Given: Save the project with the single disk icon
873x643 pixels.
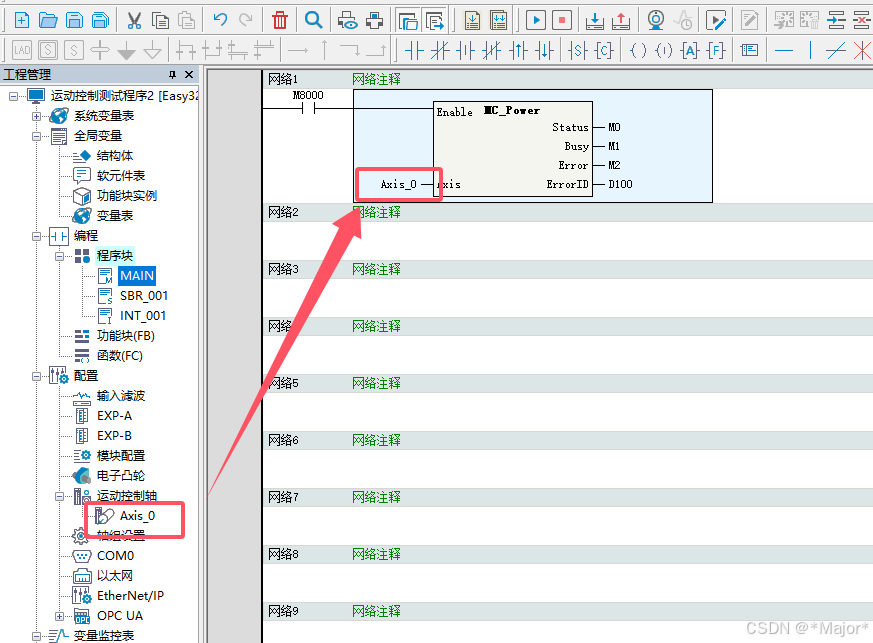Looking at the screenshot, I should click(74, 21).
